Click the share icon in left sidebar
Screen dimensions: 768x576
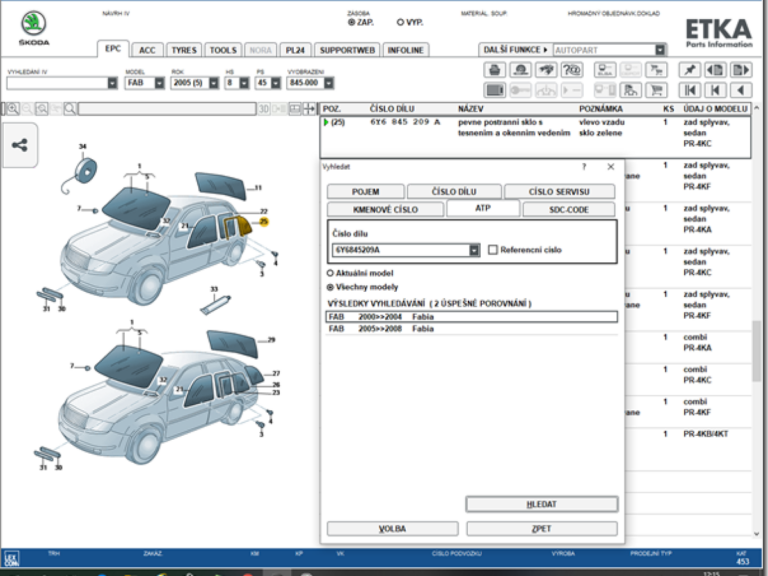pos(19,145)
